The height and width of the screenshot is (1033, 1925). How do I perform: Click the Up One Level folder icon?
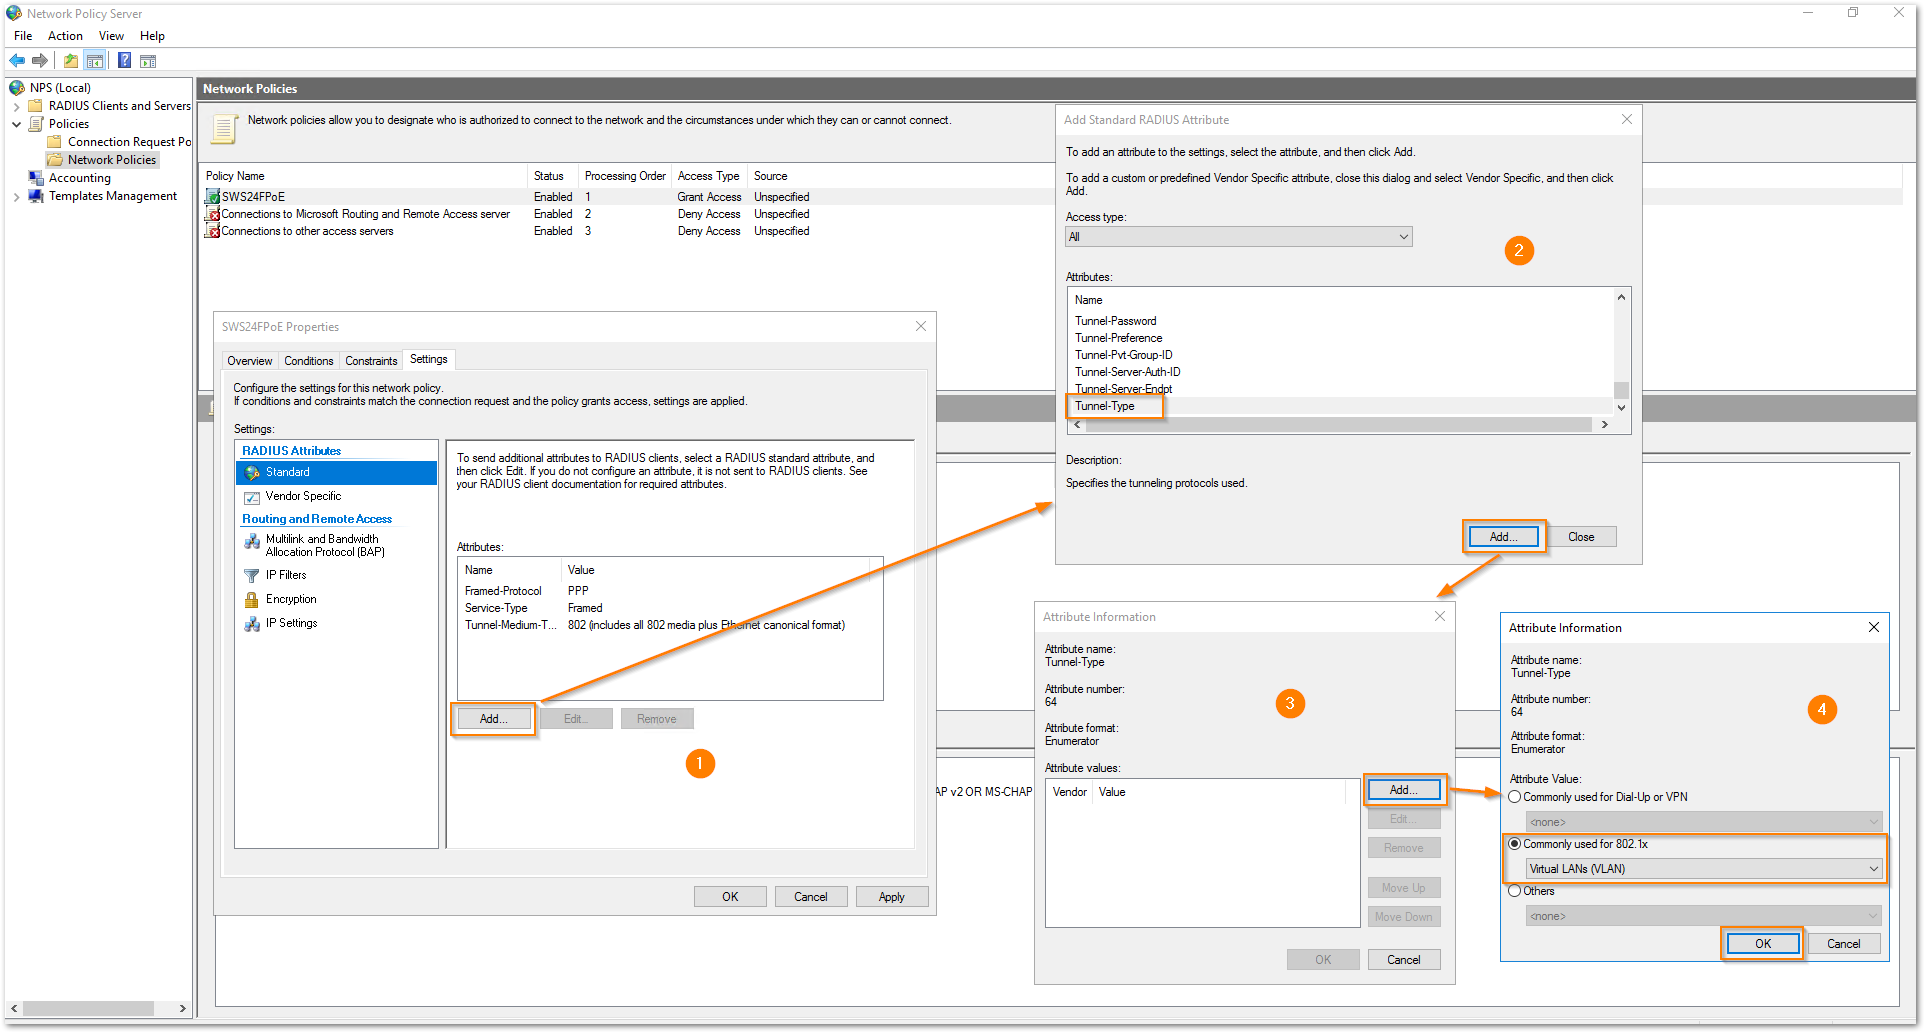tap(71, 61)
